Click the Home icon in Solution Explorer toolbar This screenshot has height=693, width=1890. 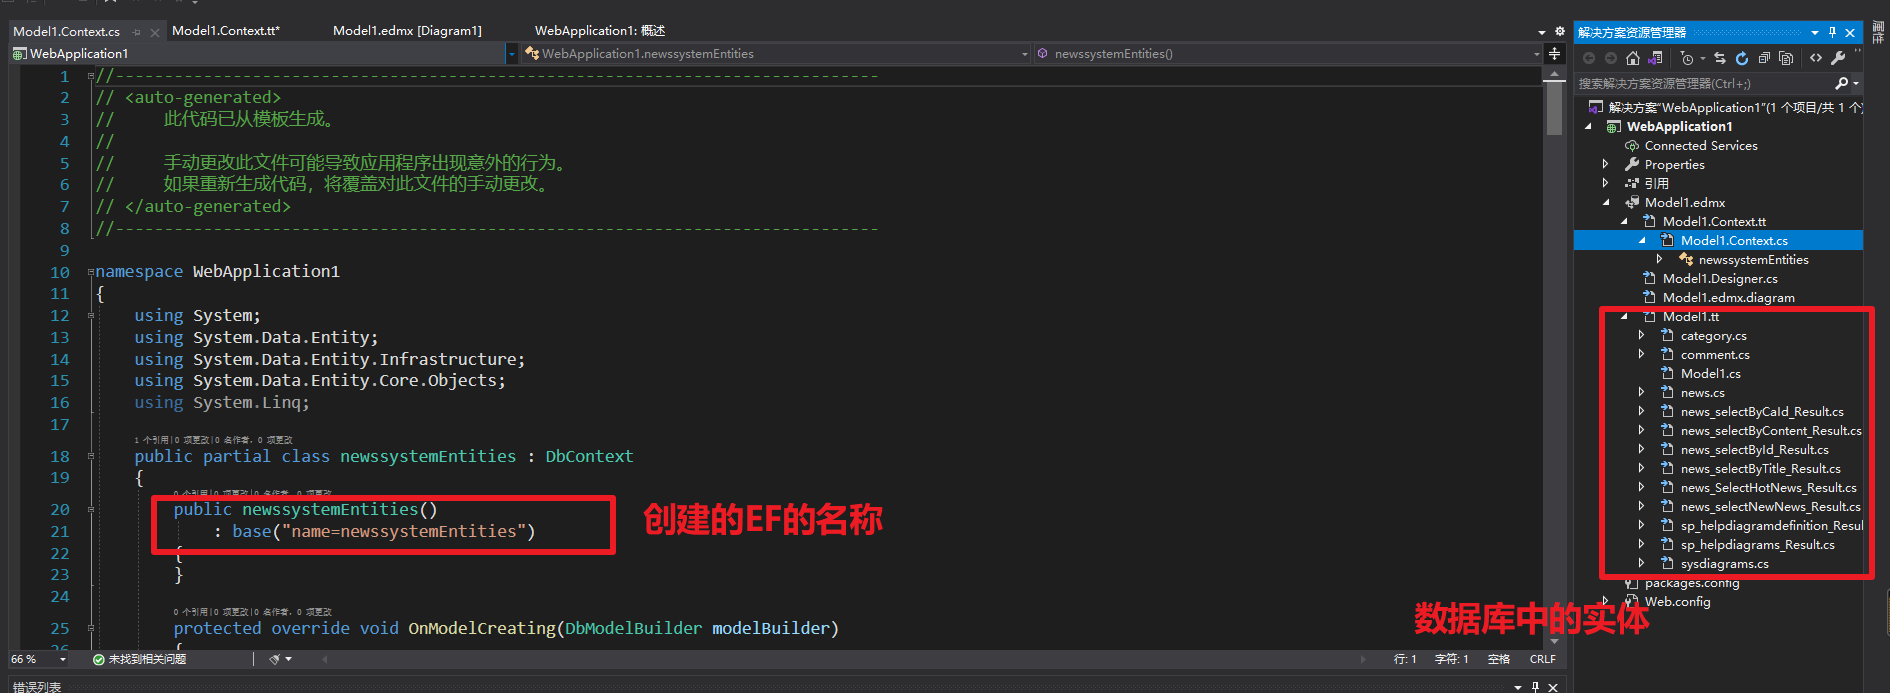point(1633,58)
